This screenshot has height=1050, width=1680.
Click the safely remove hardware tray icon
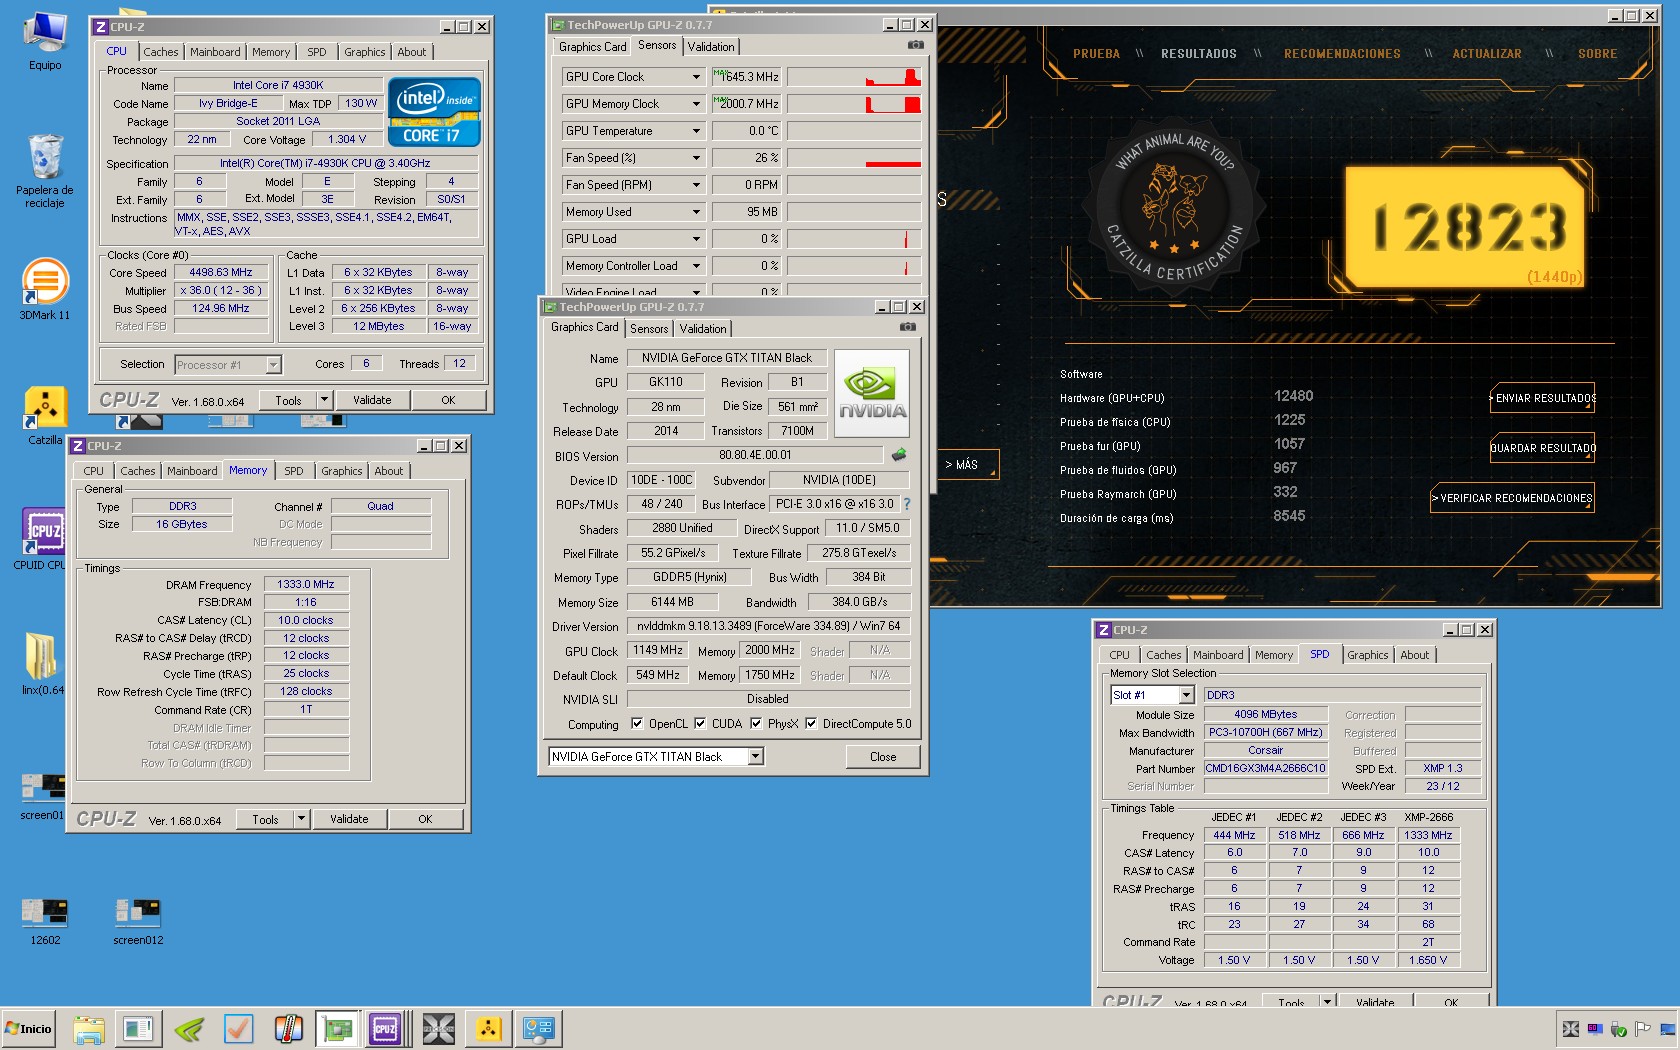1618,1029
